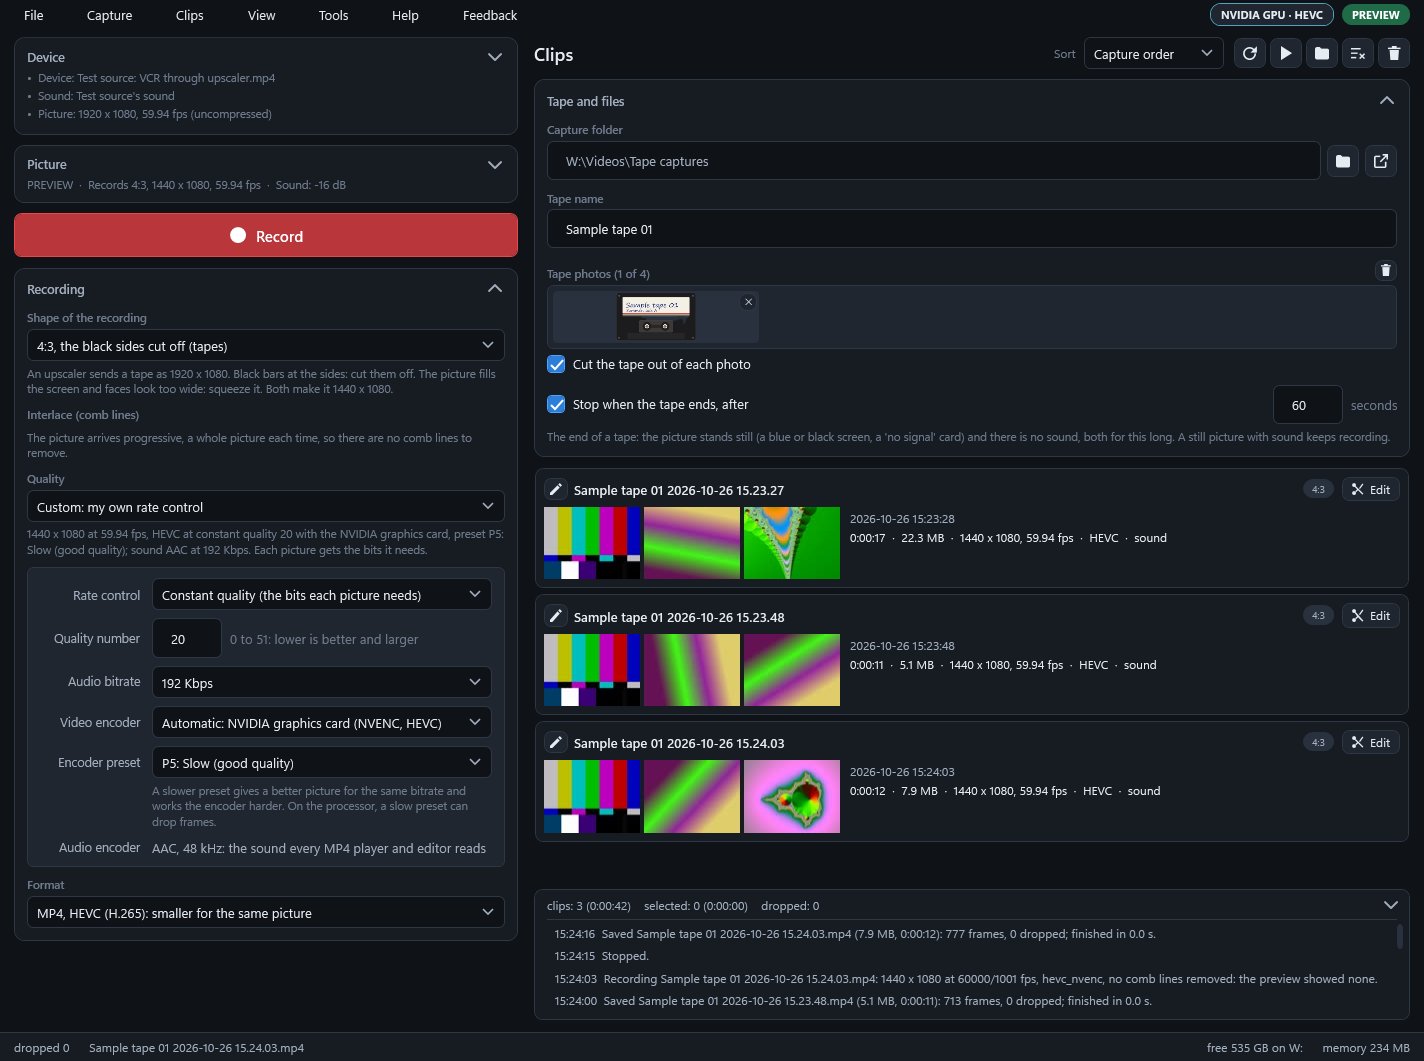Open the Video encoder dropdown
Viewport: 1424px width, 1061px height.
(322, 723)
